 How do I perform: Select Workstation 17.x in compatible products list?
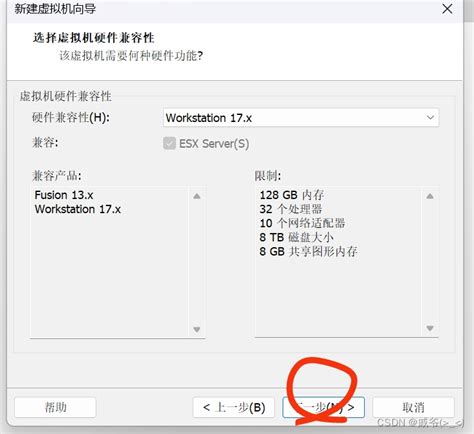tap(78, 209)
